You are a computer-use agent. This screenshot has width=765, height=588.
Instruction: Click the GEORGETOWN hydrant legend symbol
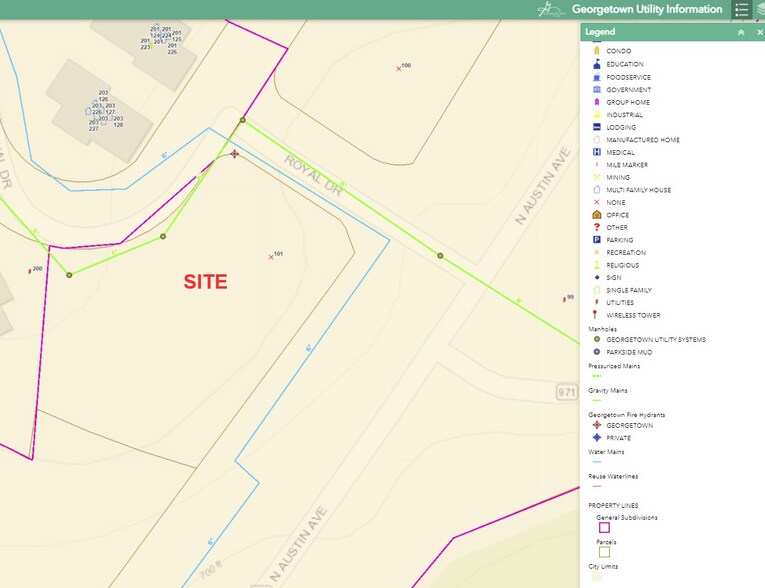596,425
